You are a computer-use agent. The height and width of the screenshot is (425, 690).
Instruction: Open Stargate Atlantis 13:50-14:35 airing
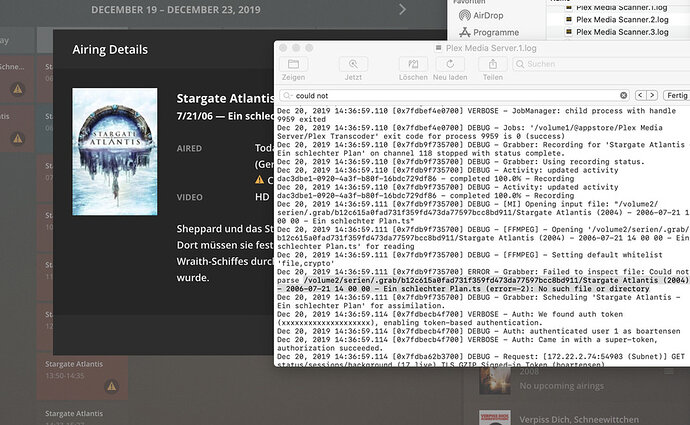point(82,376)
